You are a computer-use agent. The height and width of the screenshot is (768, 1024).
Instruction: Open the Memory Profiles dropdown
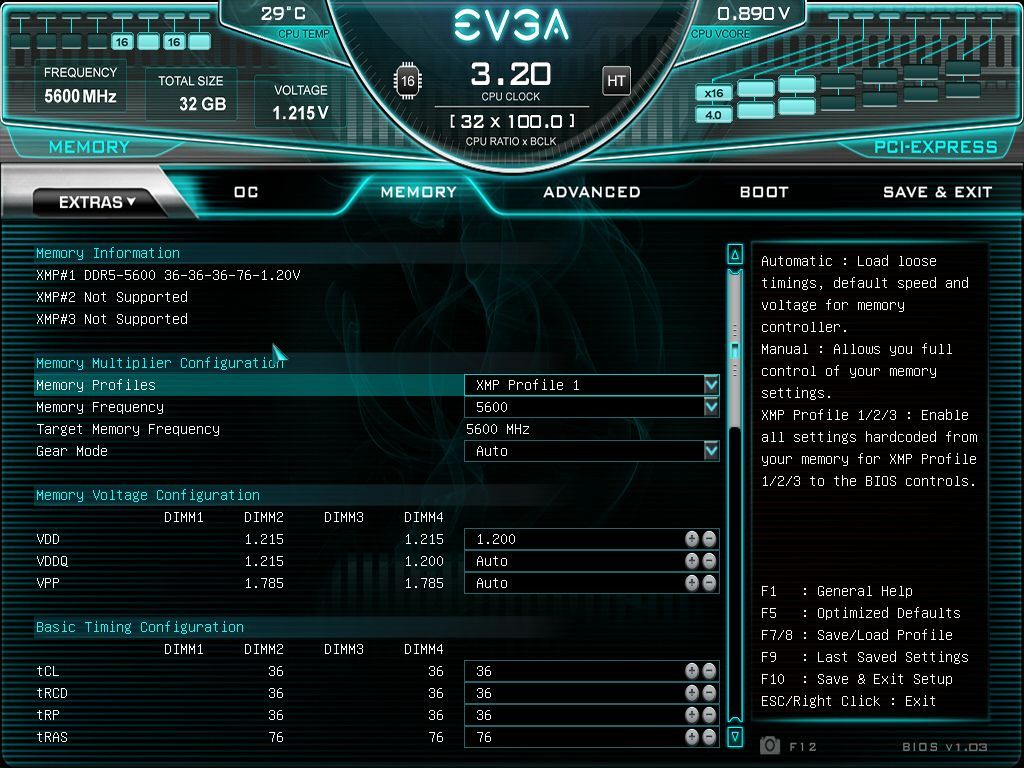pyautogui.click(x=711, y=385)
